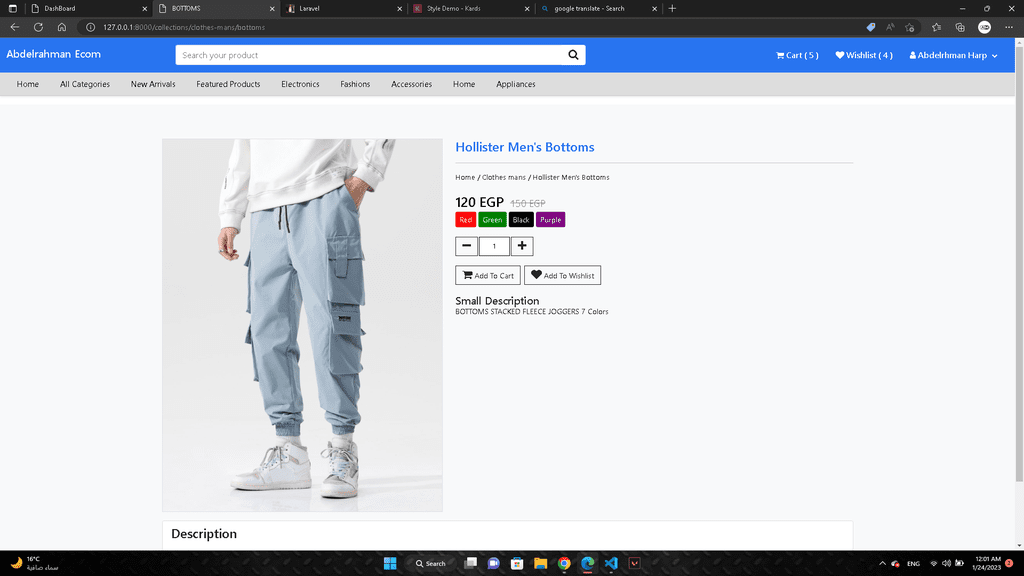
Task: Reload the page with the refresh icon
Action: coord(39,27)
